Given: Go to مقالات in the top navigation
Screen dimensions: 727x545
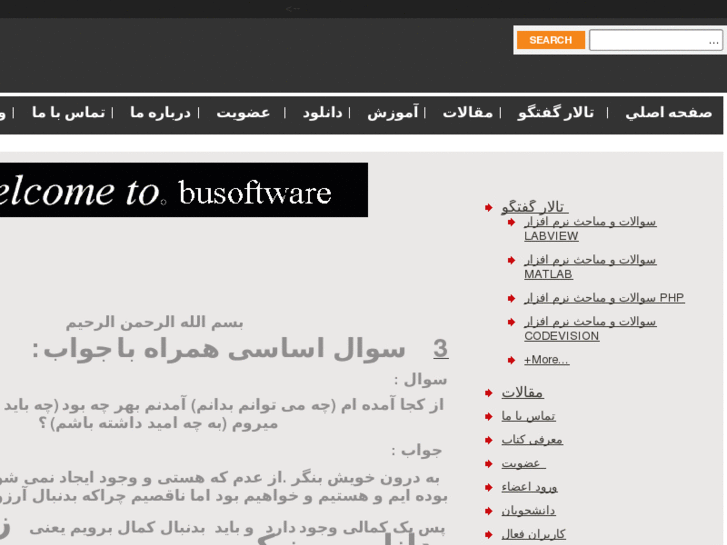Looking at the screenshot, I should (468, 113).
